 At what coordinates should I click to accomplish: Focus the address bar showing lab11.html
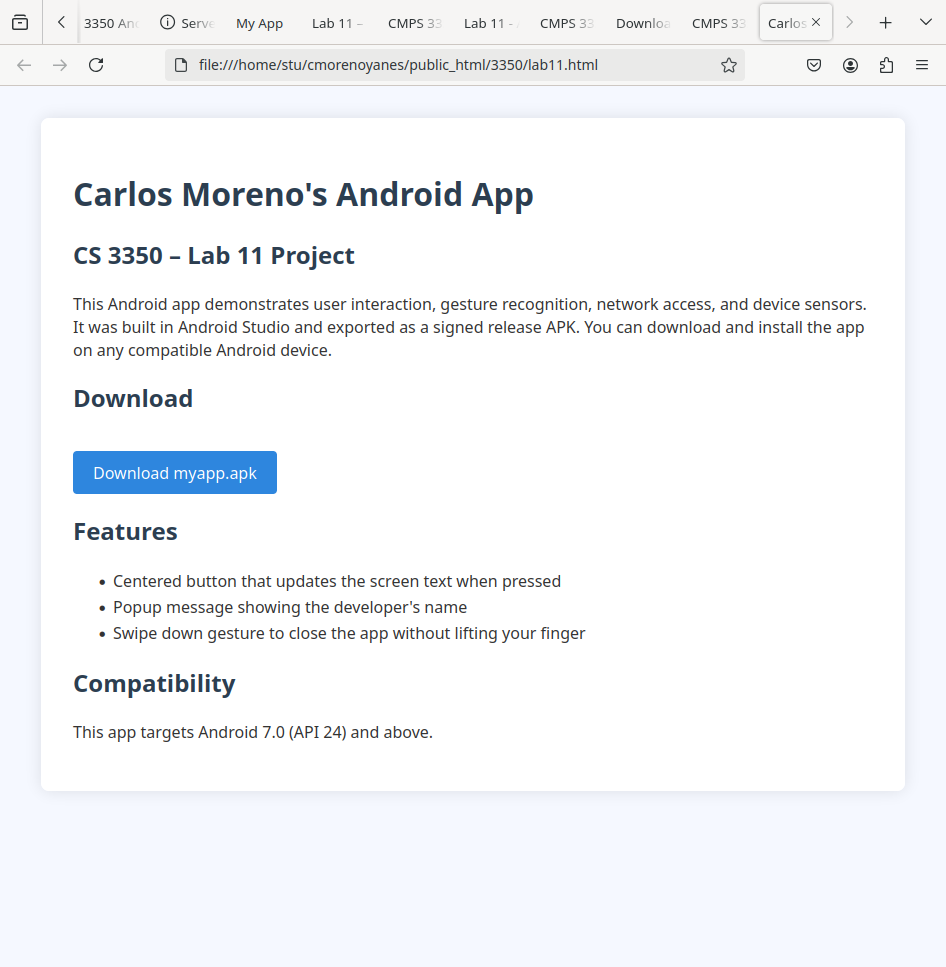tap(450, 65)
